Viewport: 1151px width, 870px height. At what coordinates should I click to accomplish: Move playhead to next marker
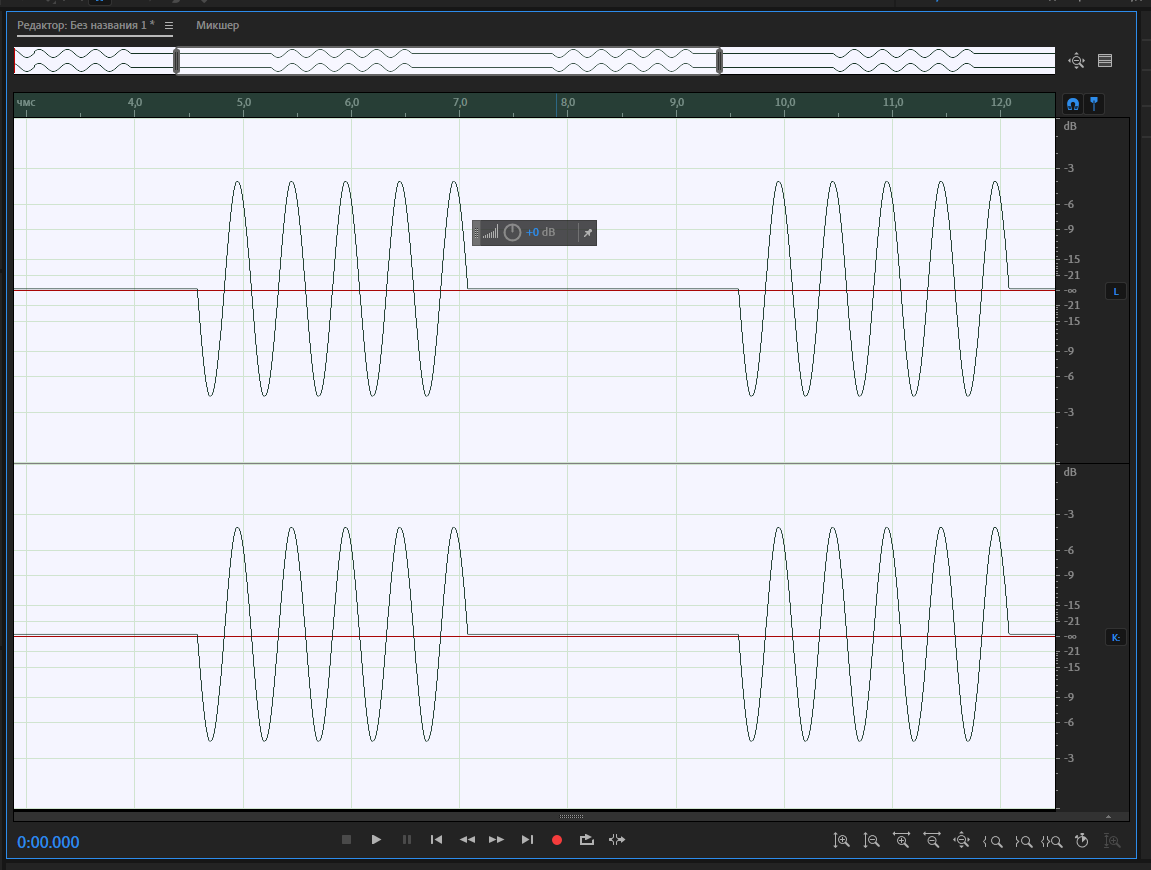(527, 839)
